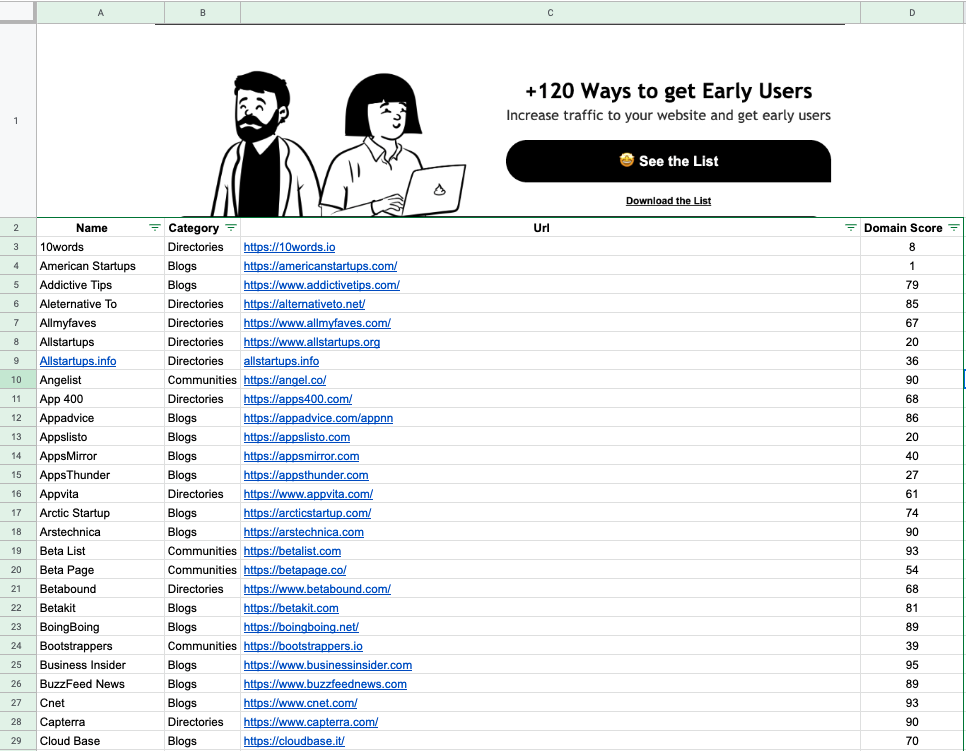Image resolution: width=966 pixels, height=751 pixels.
Task: Select domain score 95 cell
Action: pyautogui.click(x=912, y=665)
